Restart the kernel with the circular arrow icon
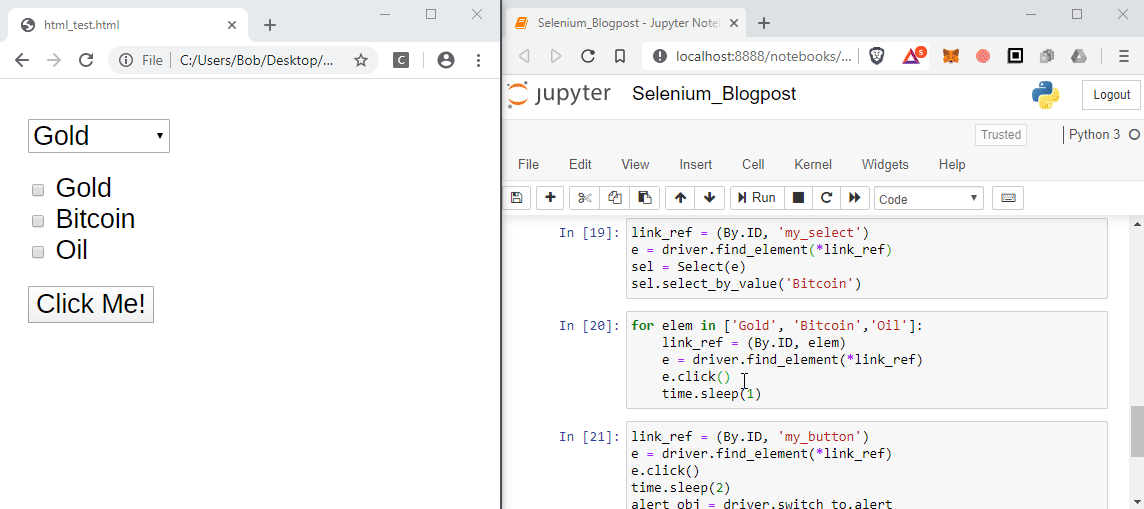The width and height of the screenshot is (1144, 509). click(x=827, y=198)
